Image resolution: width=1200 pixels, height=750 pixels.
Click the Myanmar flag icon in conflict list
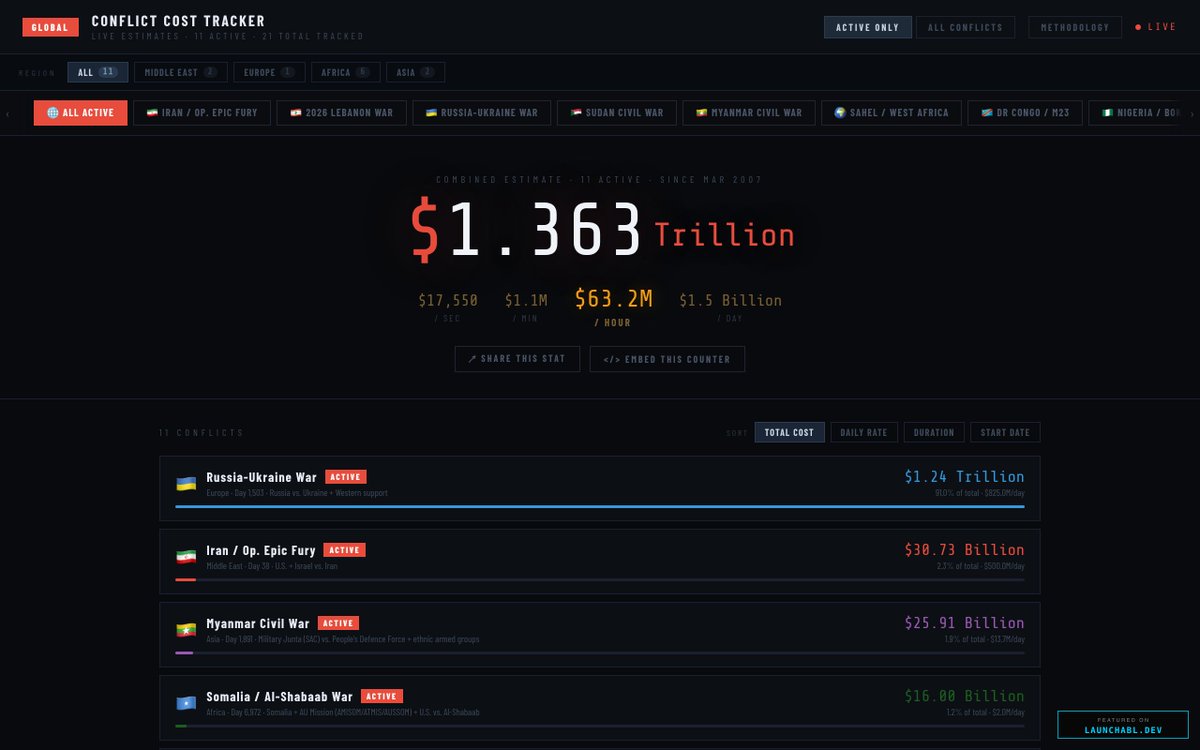[186, 630]
